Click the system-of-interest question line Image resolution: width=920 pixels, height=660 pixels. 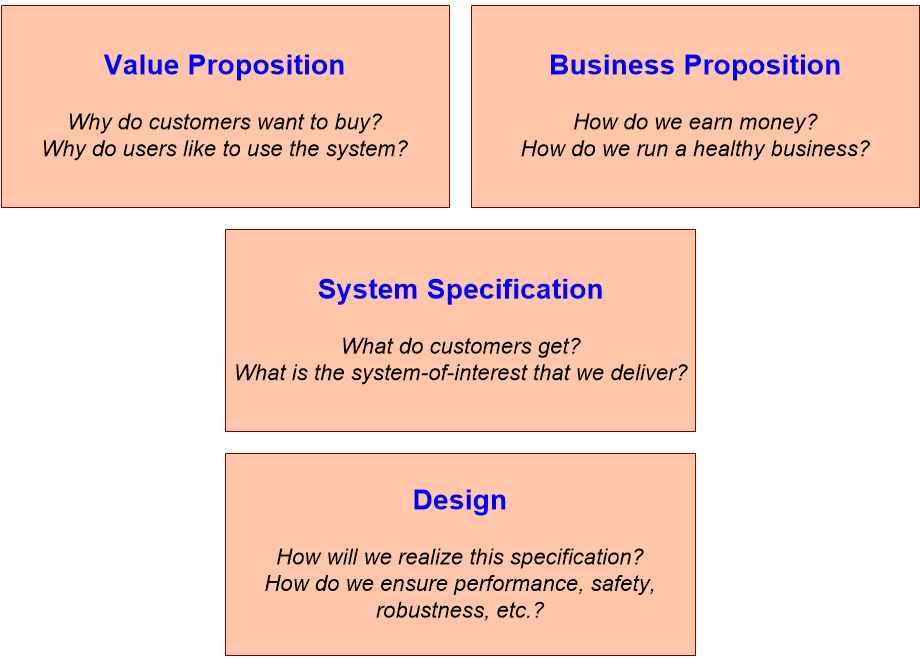click(x=460, y=373)
